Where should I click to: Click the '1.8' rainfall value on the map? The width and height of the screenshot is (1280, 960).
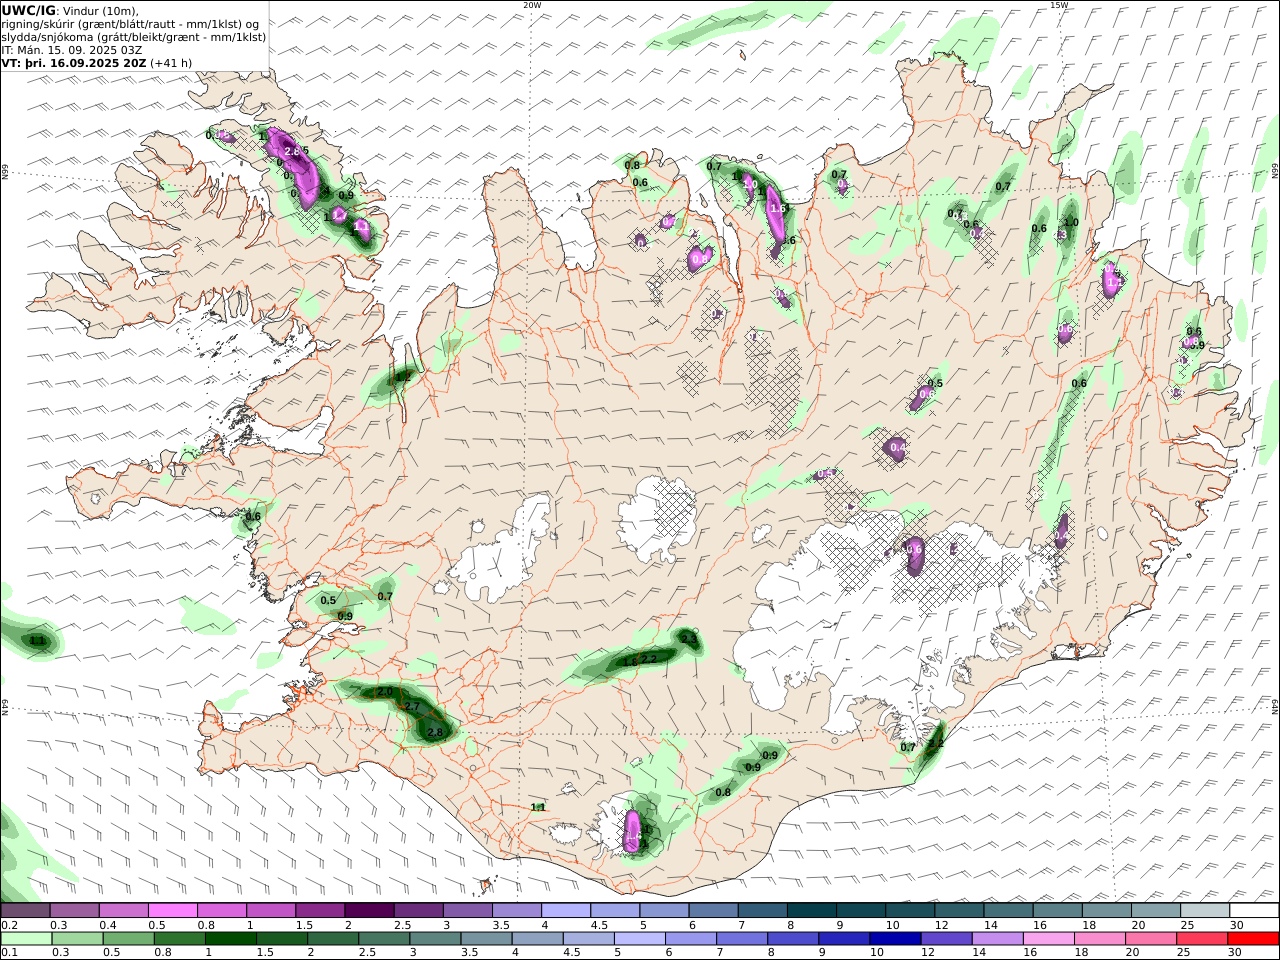630,662
